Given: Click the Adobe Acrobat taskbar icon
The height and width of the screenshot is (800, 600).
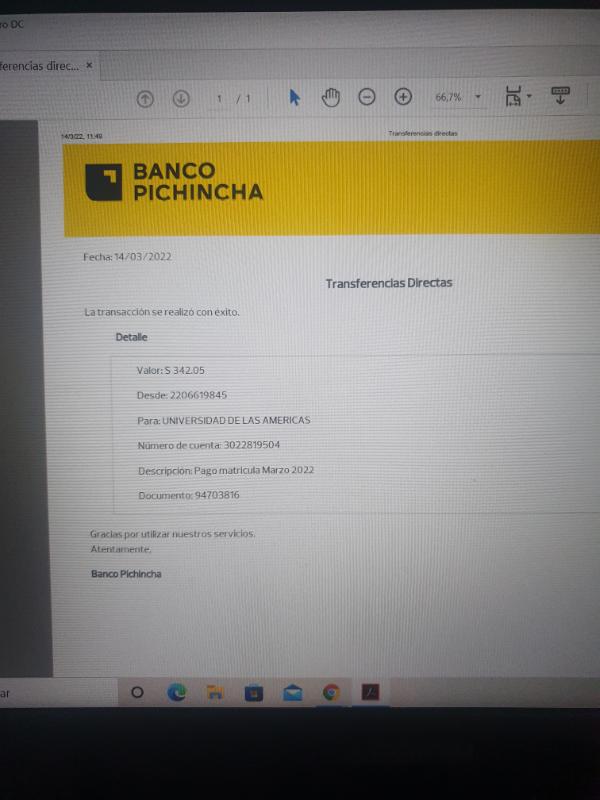Looking at the screenshot, I should [370, 692].
